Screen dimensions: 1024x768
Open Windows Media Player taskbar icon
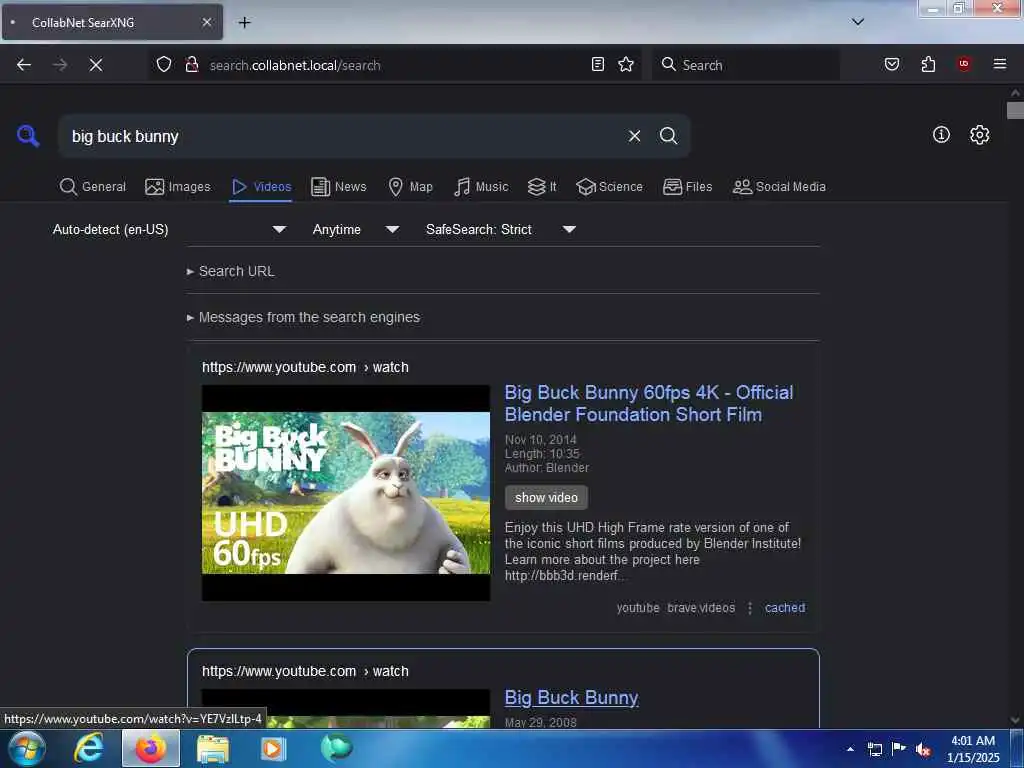[274, 748]
